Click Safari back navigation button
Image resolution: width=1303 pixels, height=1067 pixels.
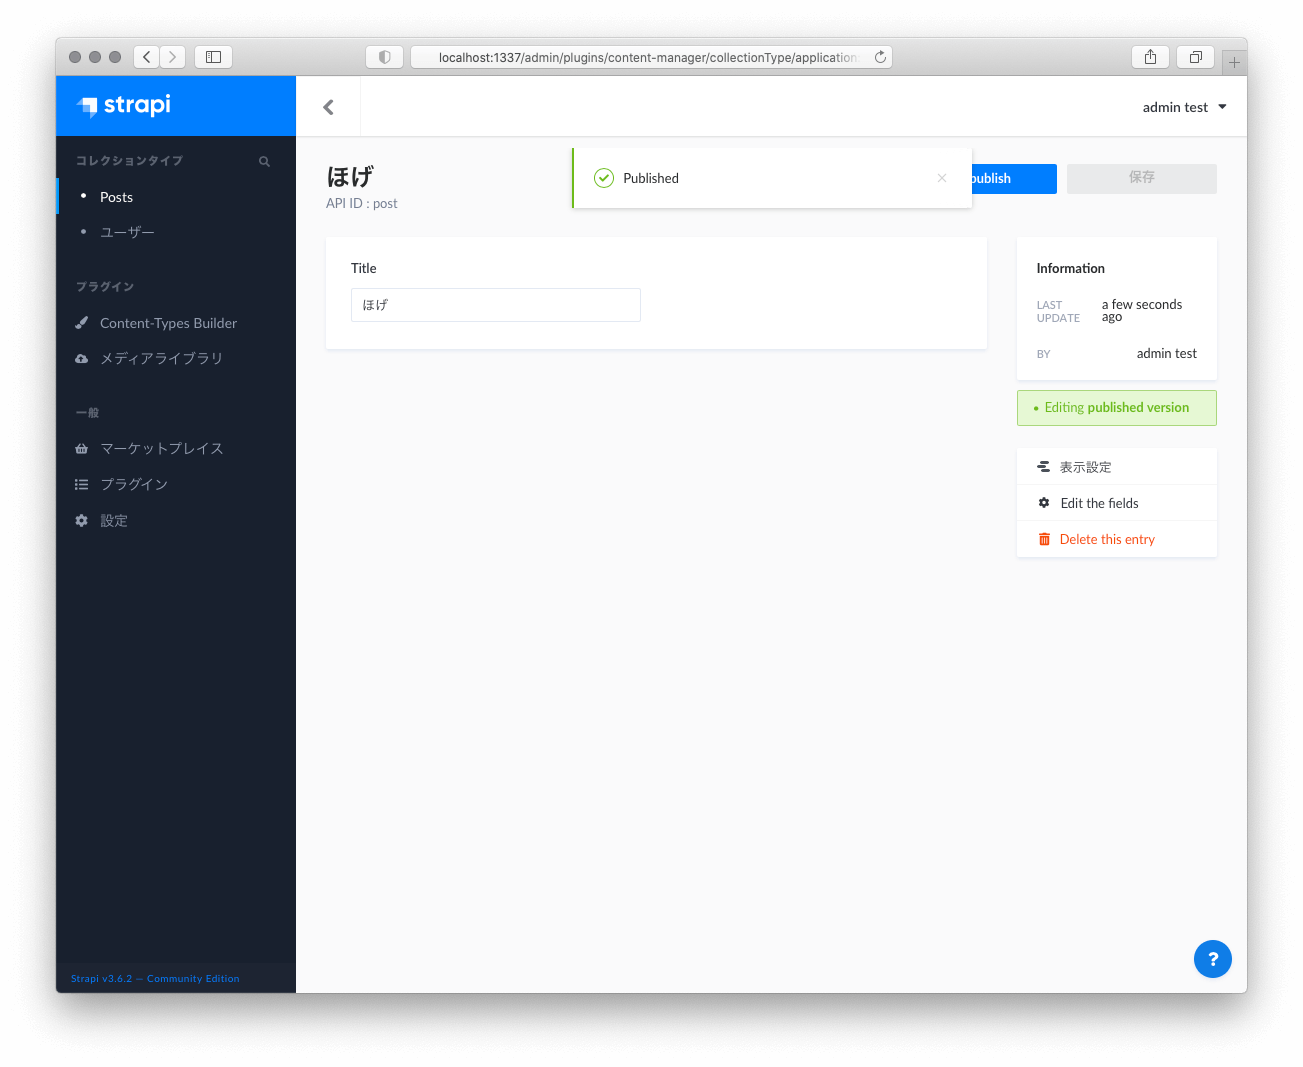146,57
